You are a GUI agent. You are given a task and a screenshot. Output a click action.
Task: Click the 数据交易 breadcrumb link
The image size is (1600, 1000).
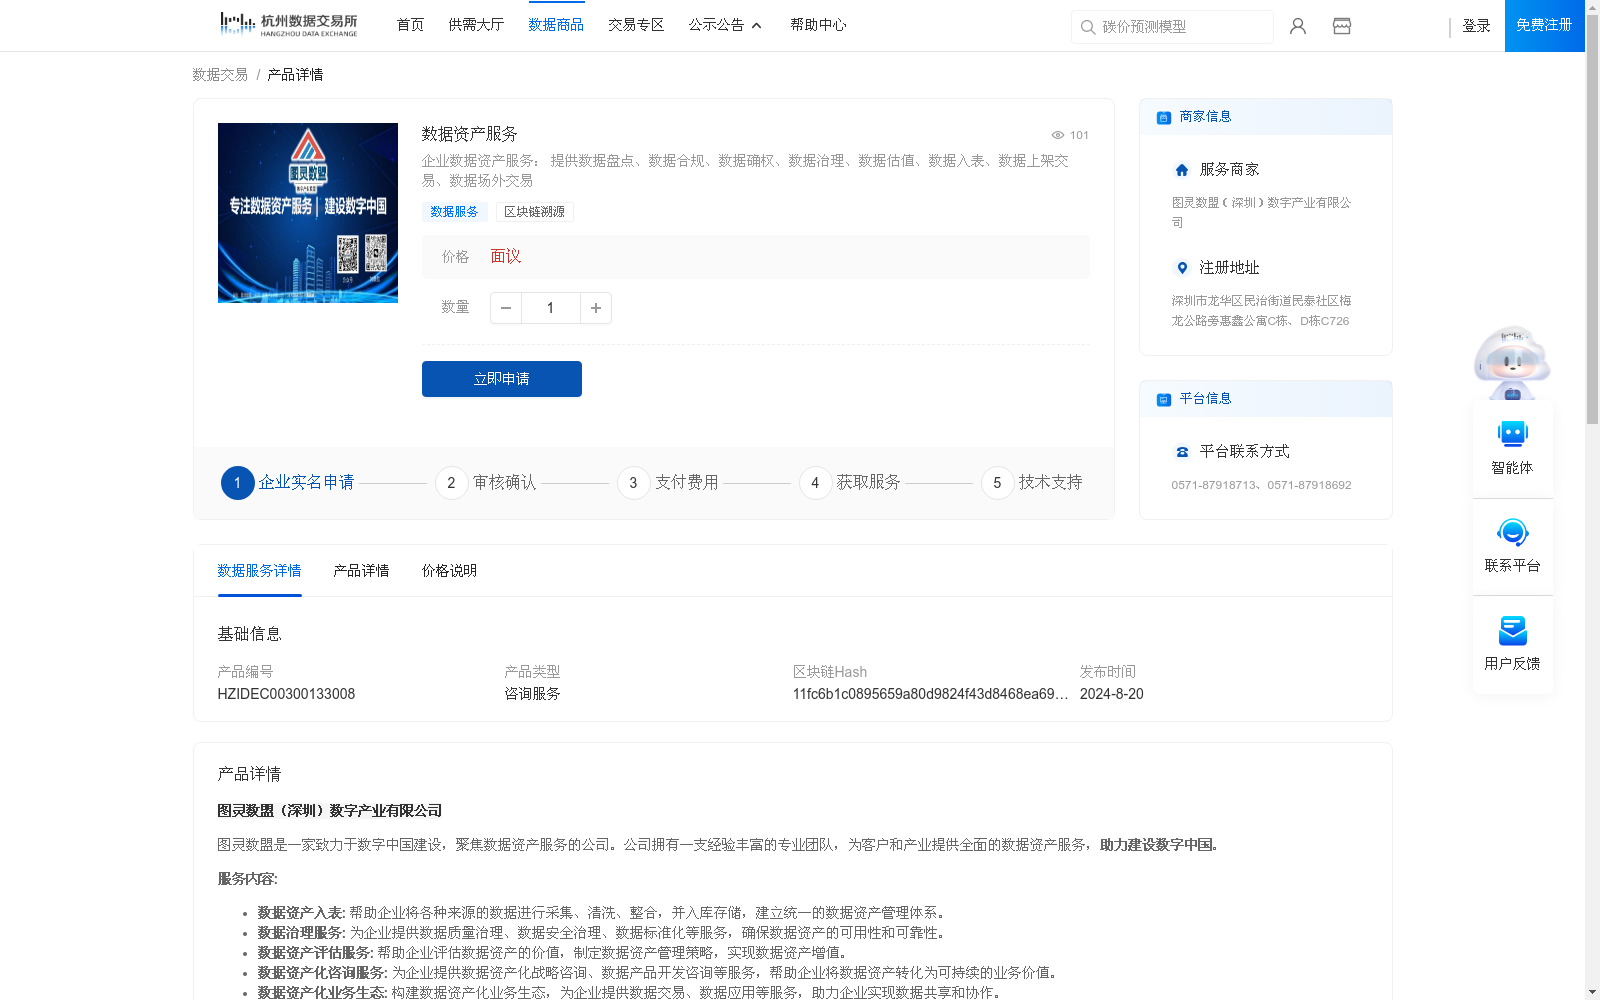coord(220,75)
